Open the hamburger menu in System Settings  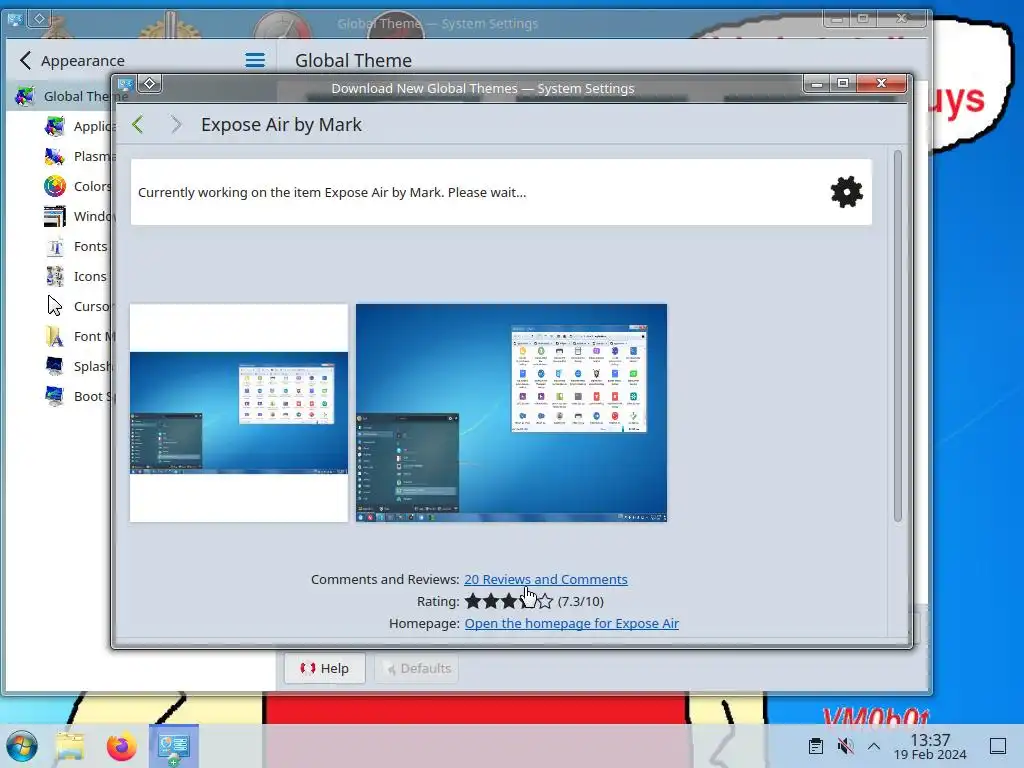pyautogui.click(x=255, y=61)
